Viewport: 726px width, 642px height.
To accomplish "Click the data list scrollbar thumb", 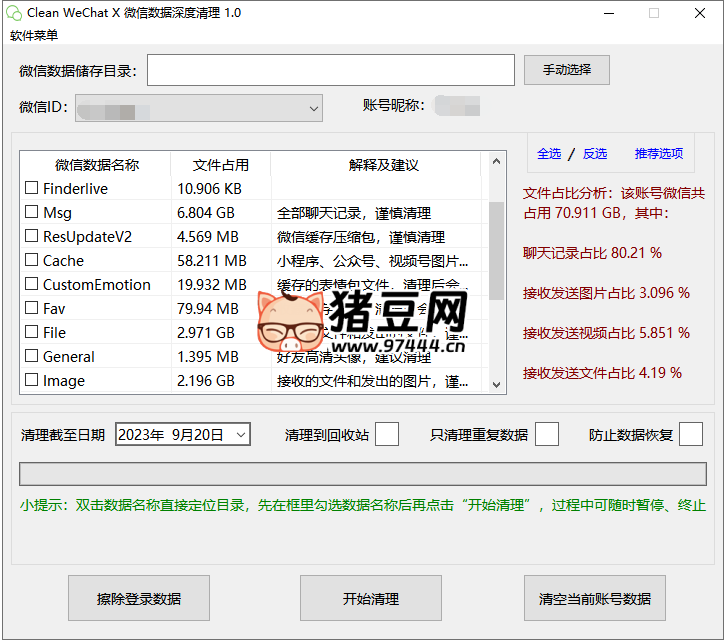I will coord(496,250).
